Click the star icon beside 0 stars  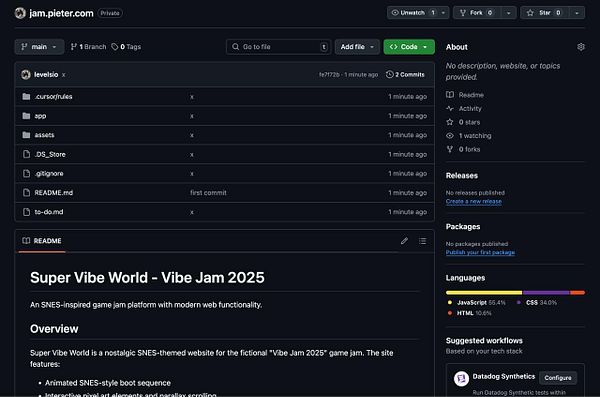tap(450, 122)
